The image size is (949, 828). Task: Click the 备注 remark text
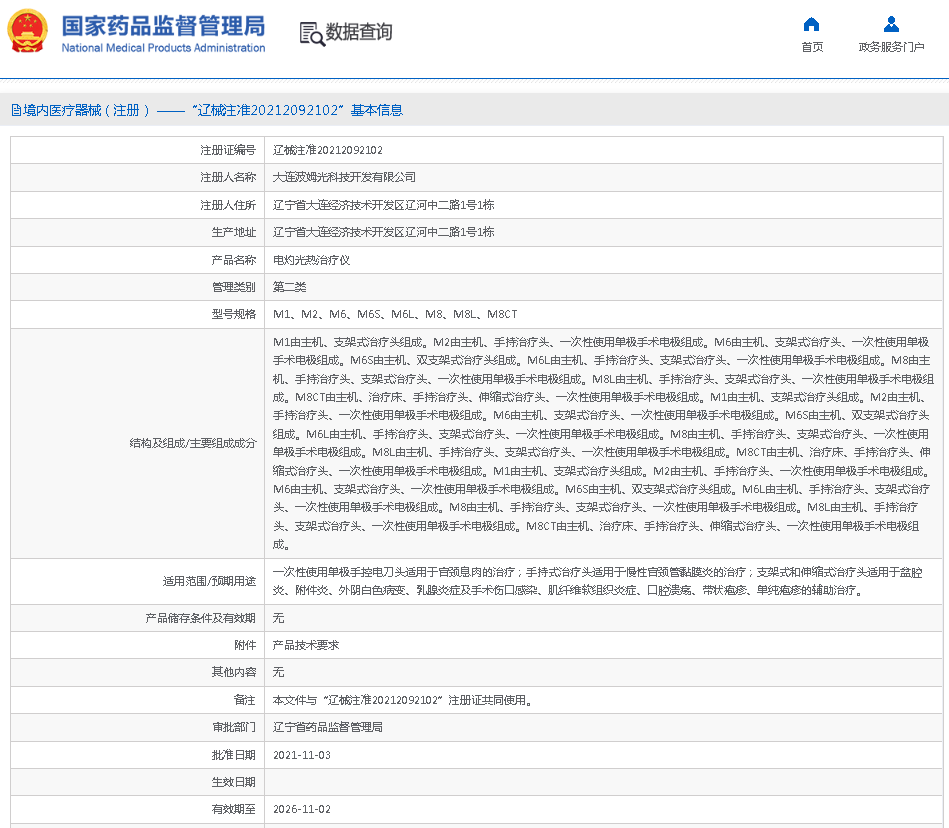(402, 700)
